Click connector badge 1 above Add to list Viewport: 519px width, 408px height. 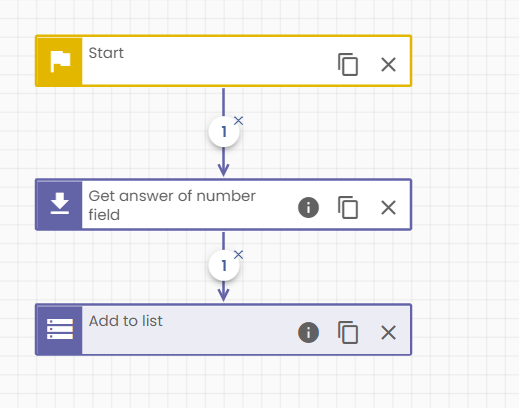coord(224,266)
